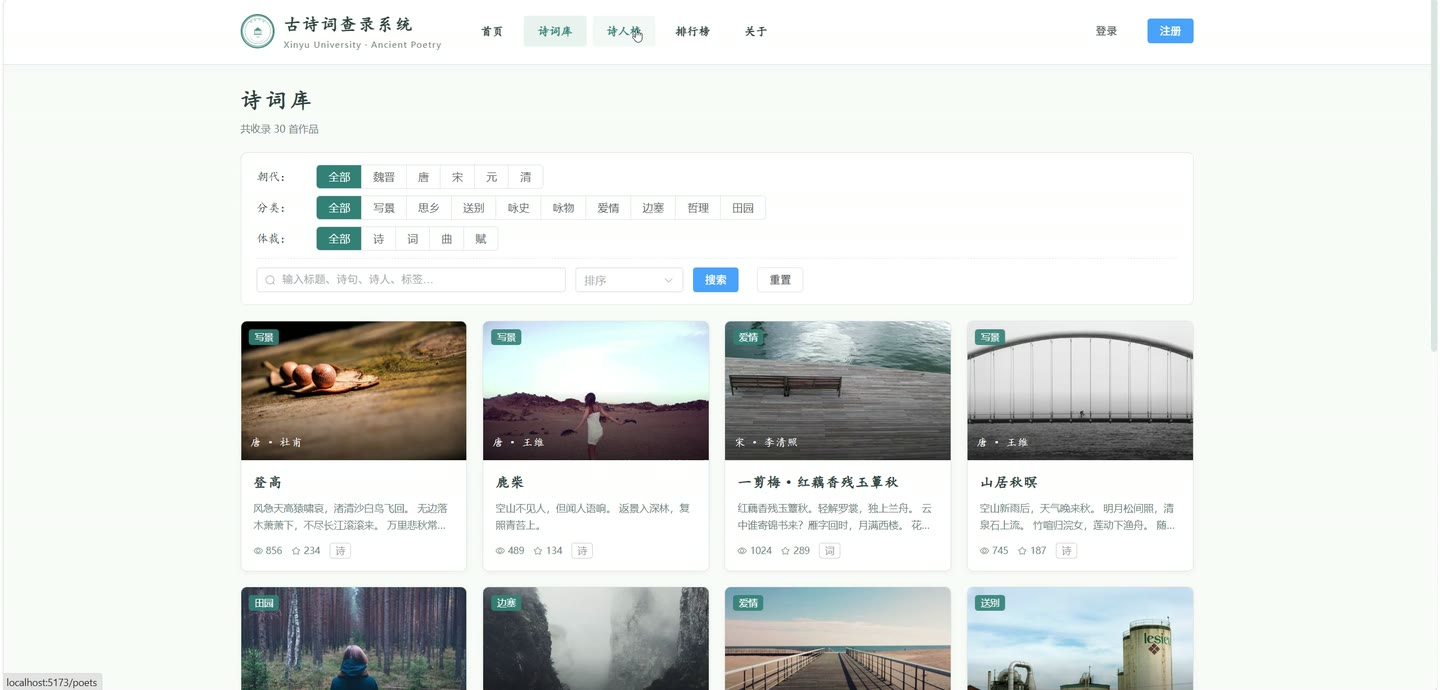Open the 一剪梅 poem card image

(x=838, y=390)
